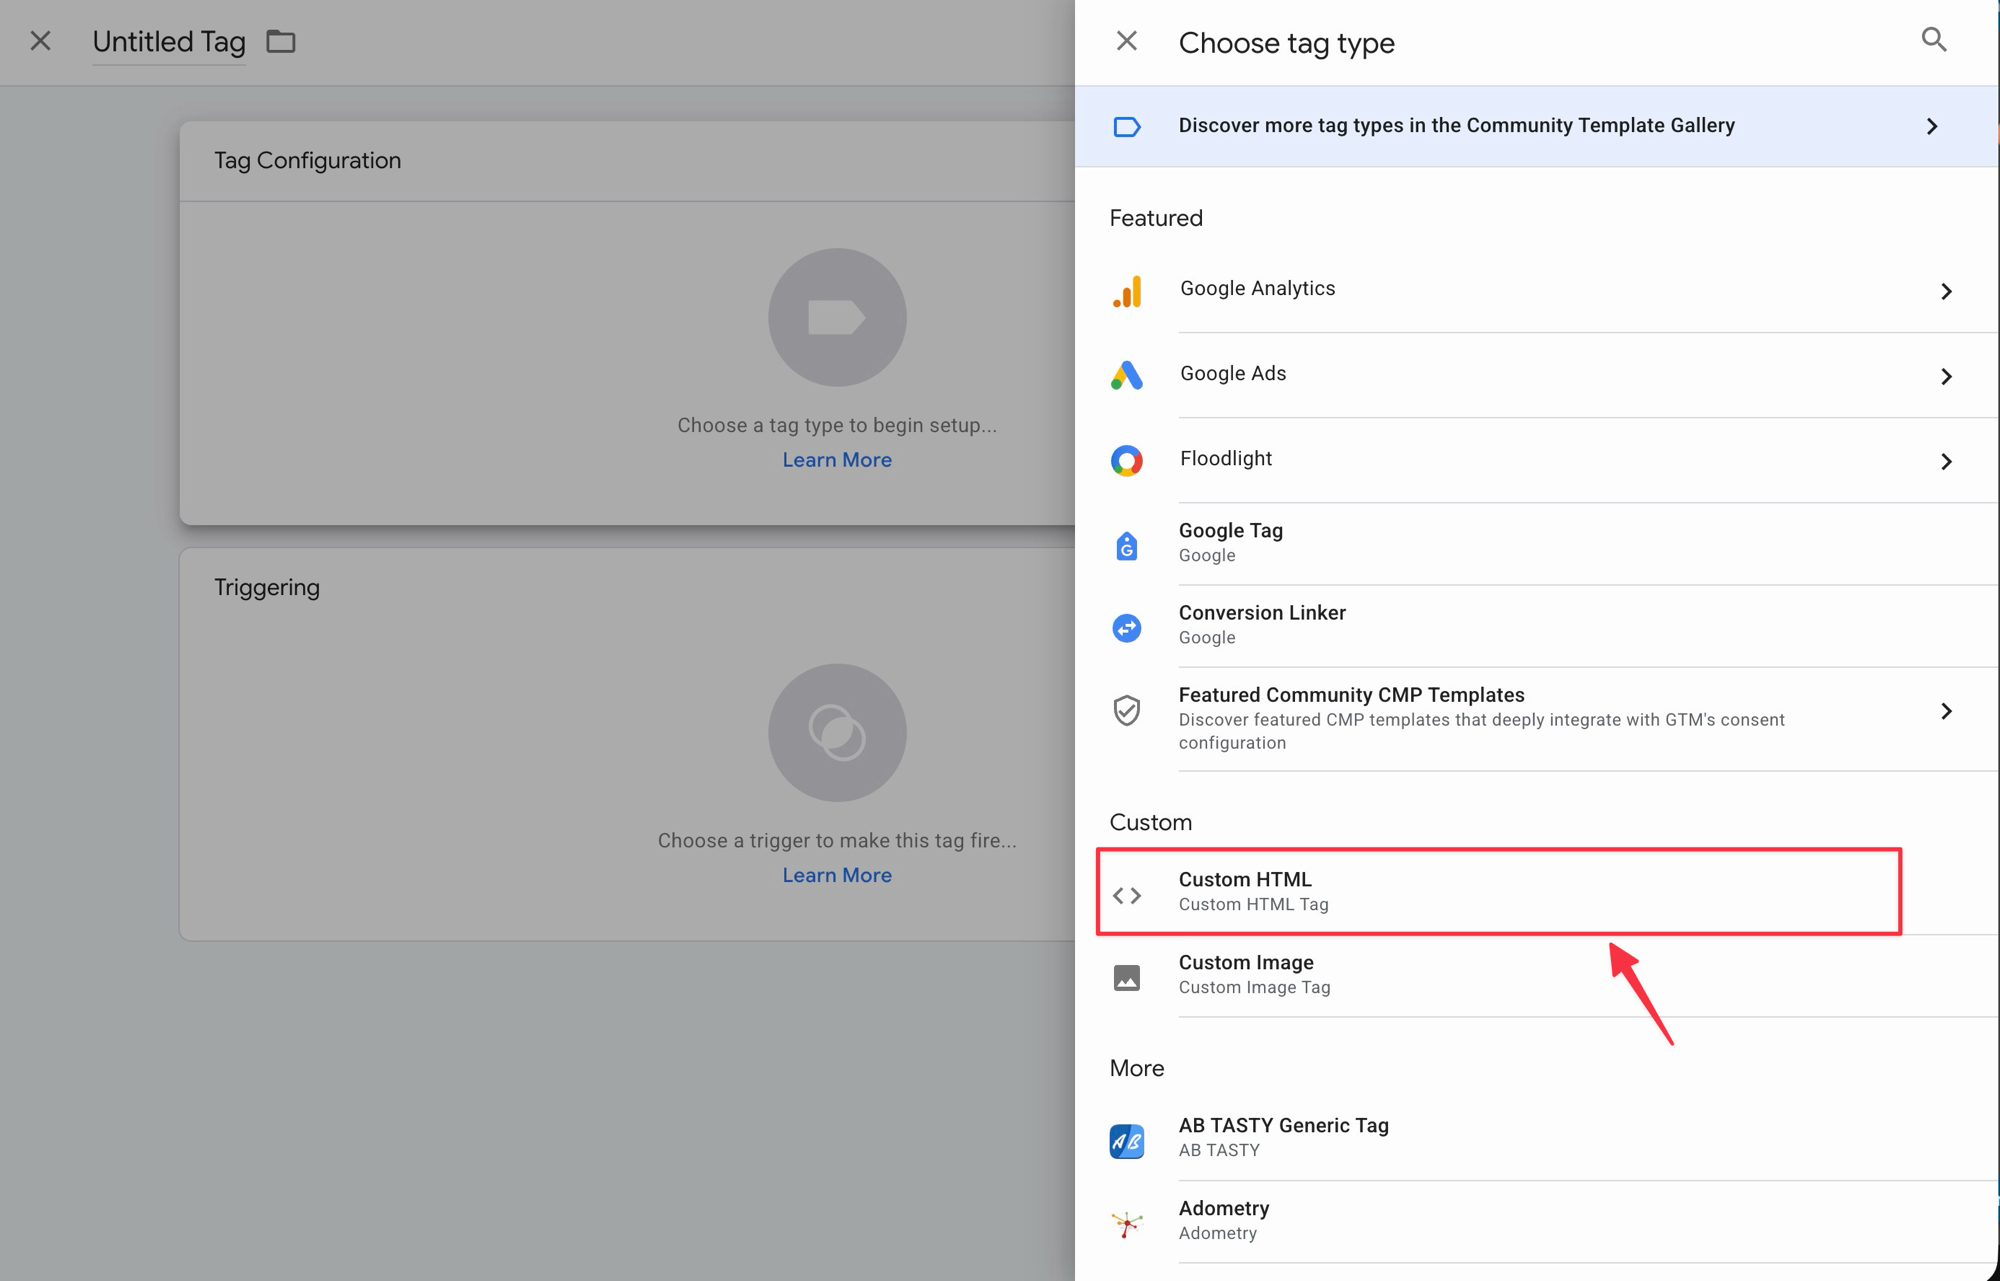The height and width of the screenshot is (1281, 2000).
Task: Close the Untitled Tag editor
Action: coord(41,41)
